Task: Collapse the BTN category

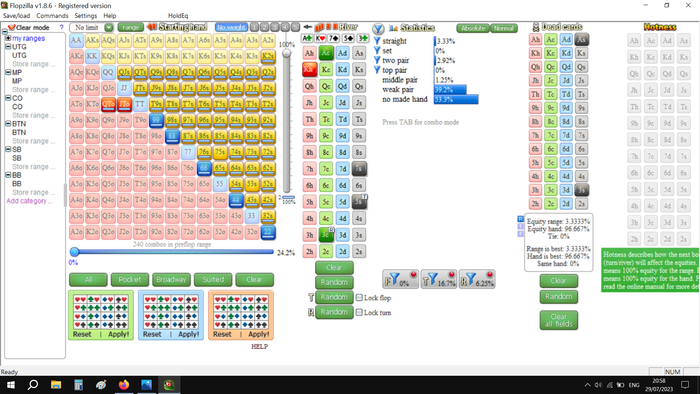Action: click(8, 124)
